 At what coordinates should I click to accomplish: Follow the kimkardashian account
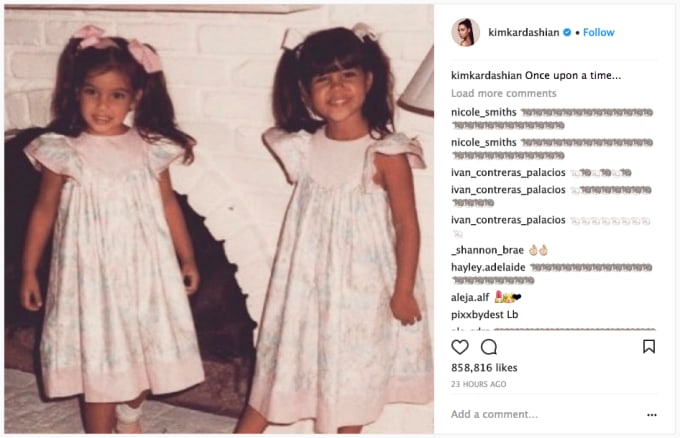[x=598, y=33]
